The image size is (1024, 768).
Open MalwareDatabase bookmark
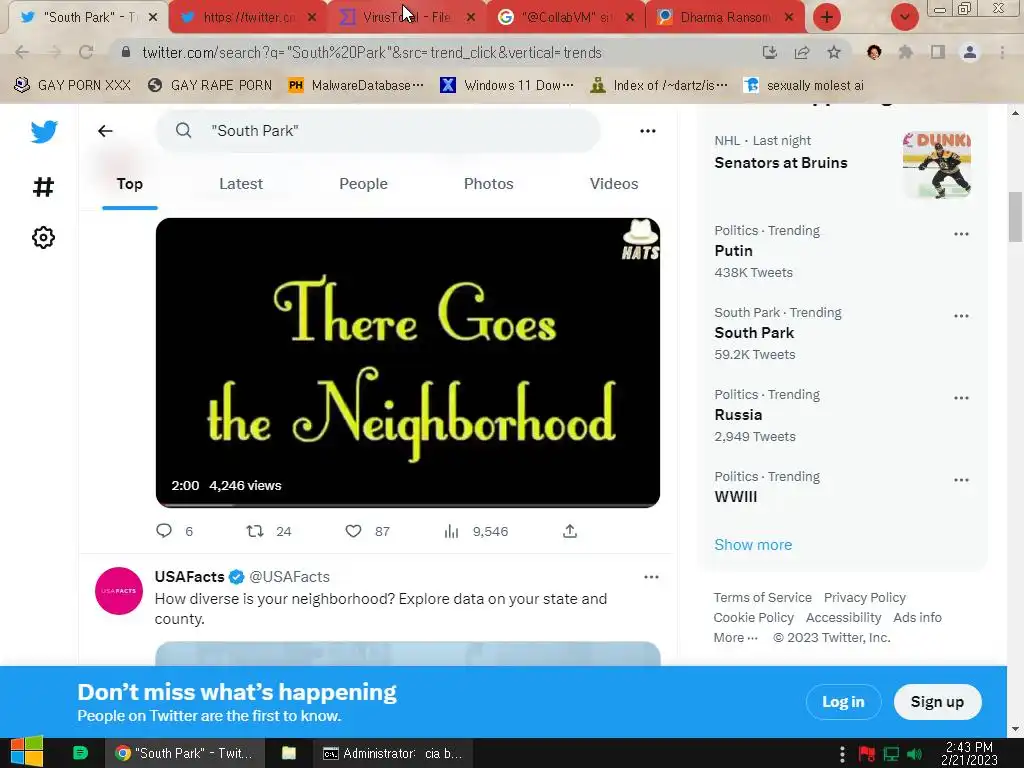(356, 85)
